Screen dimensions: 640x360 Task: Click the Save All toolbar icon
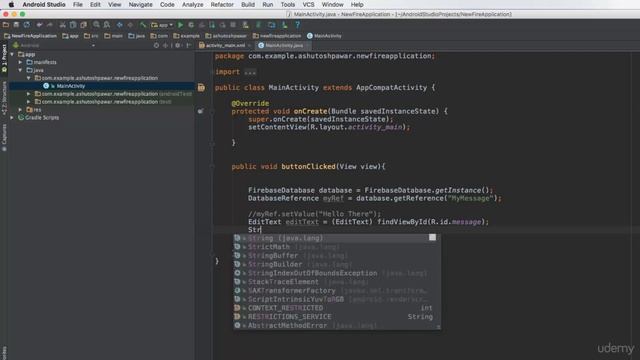(16, 25)
